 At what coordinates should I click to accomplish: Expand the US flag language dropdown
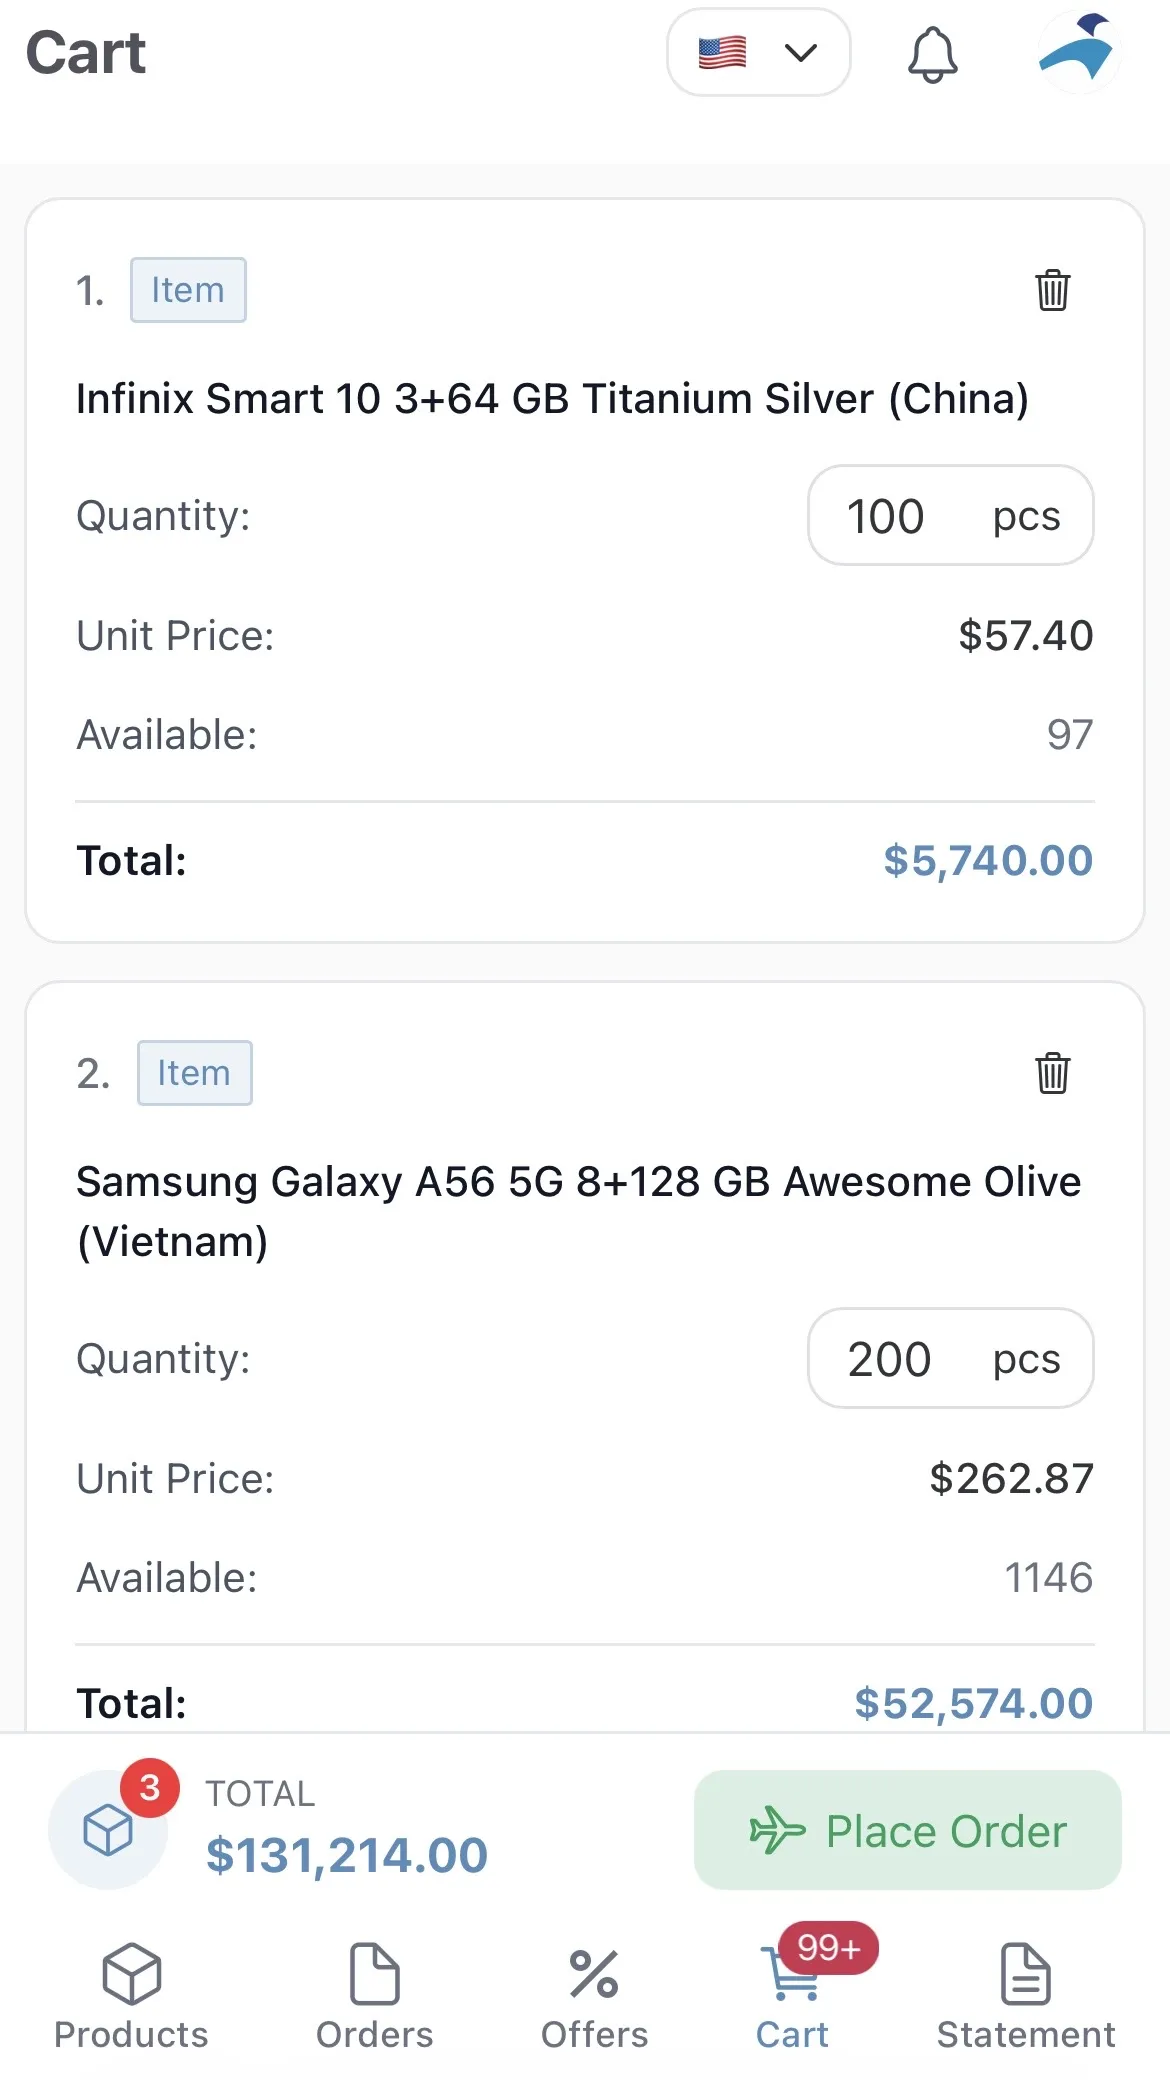pos(758,53)
